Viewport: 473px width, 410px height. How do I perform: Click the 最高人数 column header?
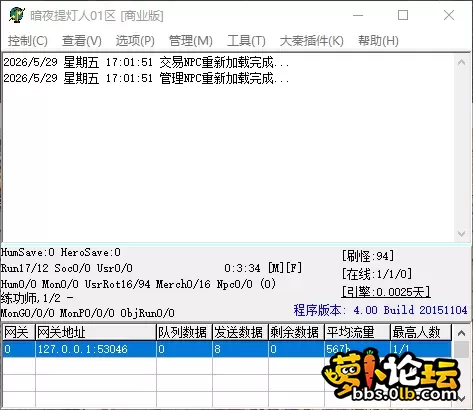pos(421,332)
